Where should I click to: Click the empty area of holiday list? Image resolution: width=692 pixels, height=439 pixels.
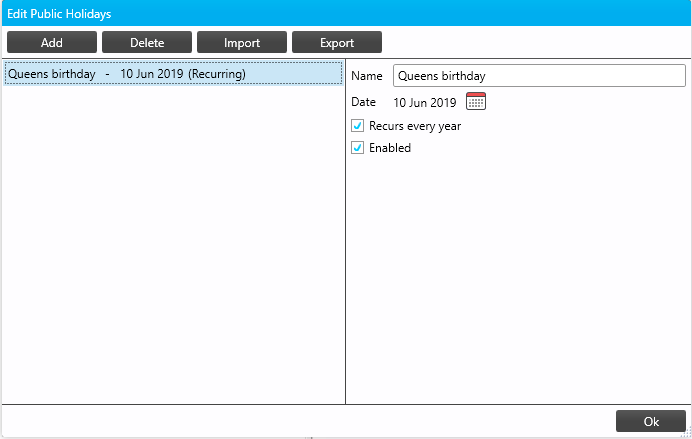pos(172,250)
